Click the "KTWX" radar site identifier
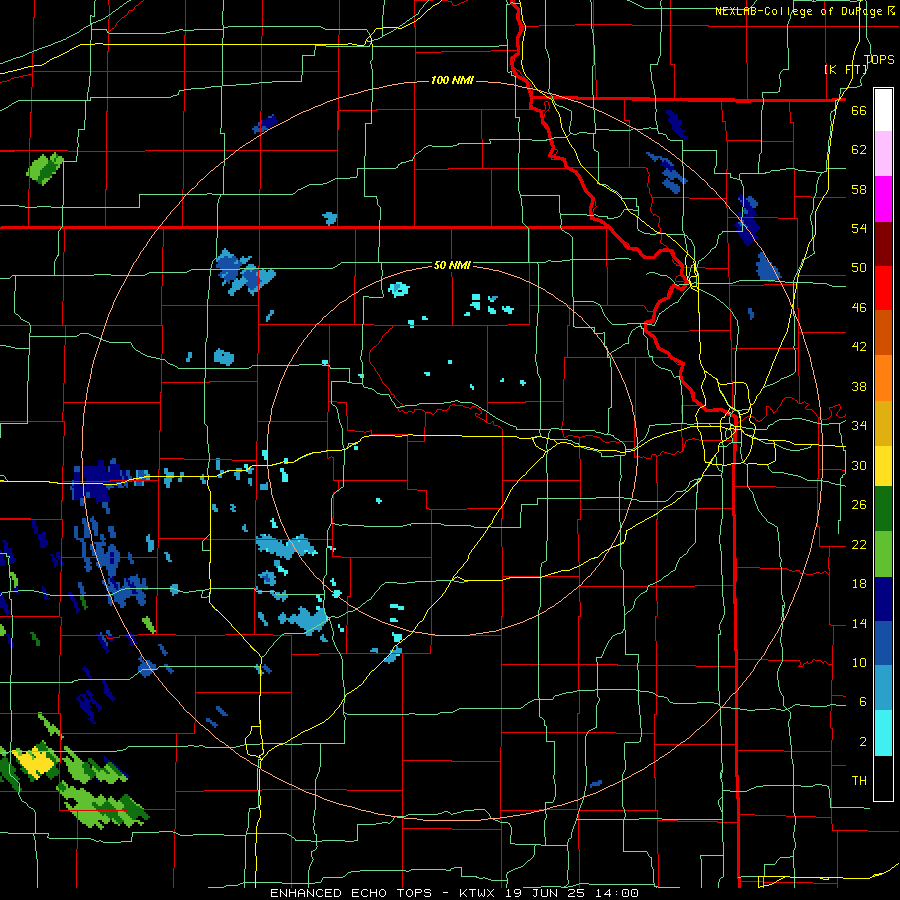Viewport: 900px width, 900px height. [x=479, y=893]
